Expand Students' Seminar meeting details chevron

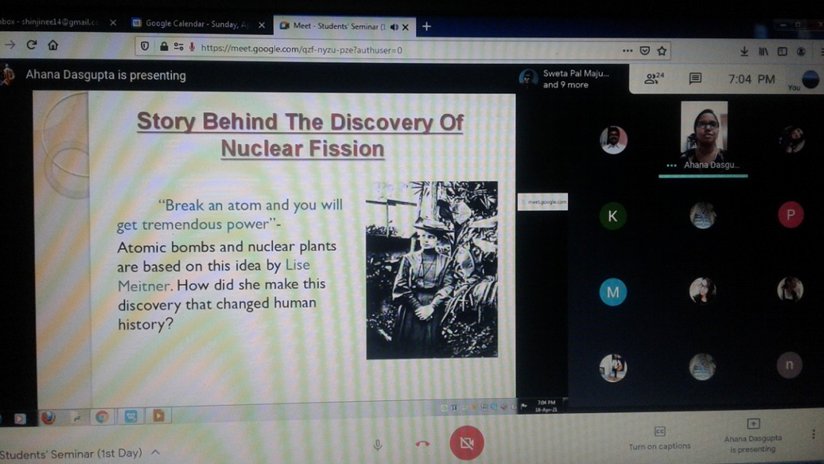(155, 453)
